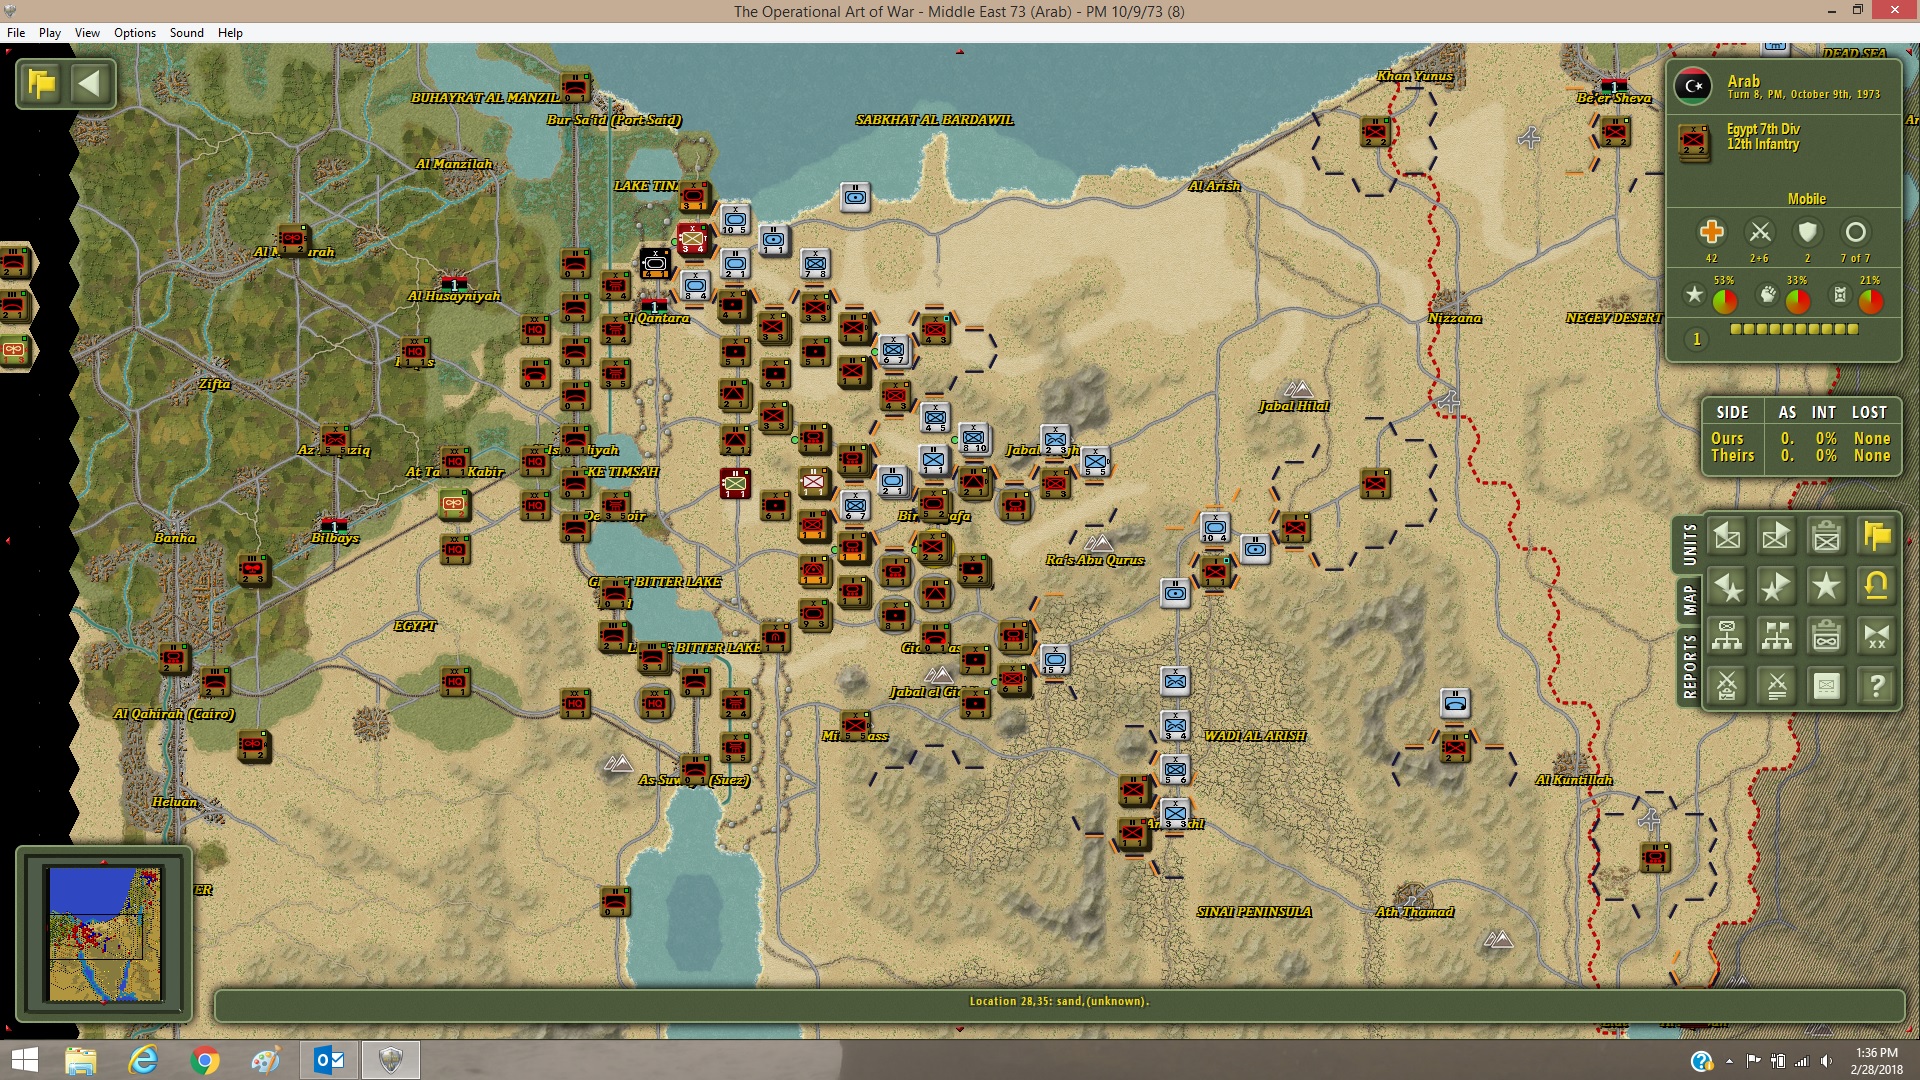Click the Ours row in air superiority table

click(1800, 438)
